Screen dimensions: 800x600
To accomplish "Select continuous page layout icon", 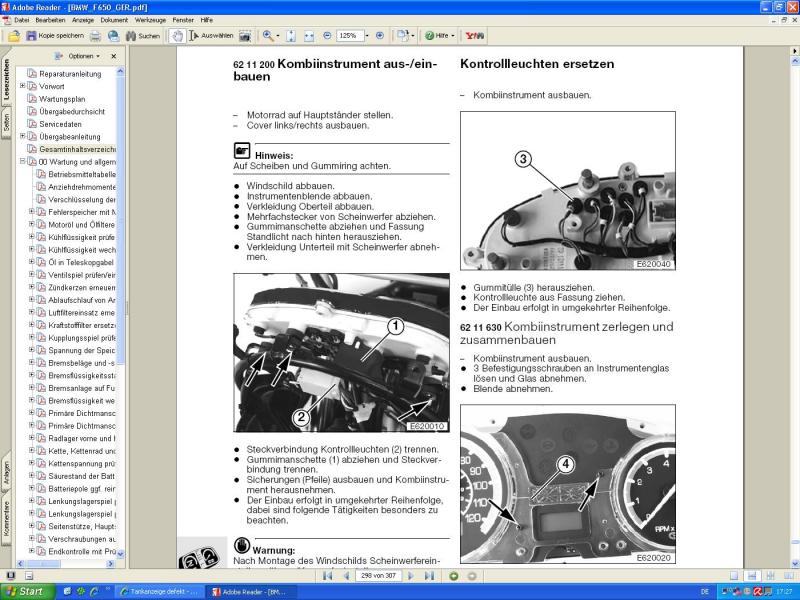I will click(752, 576).
